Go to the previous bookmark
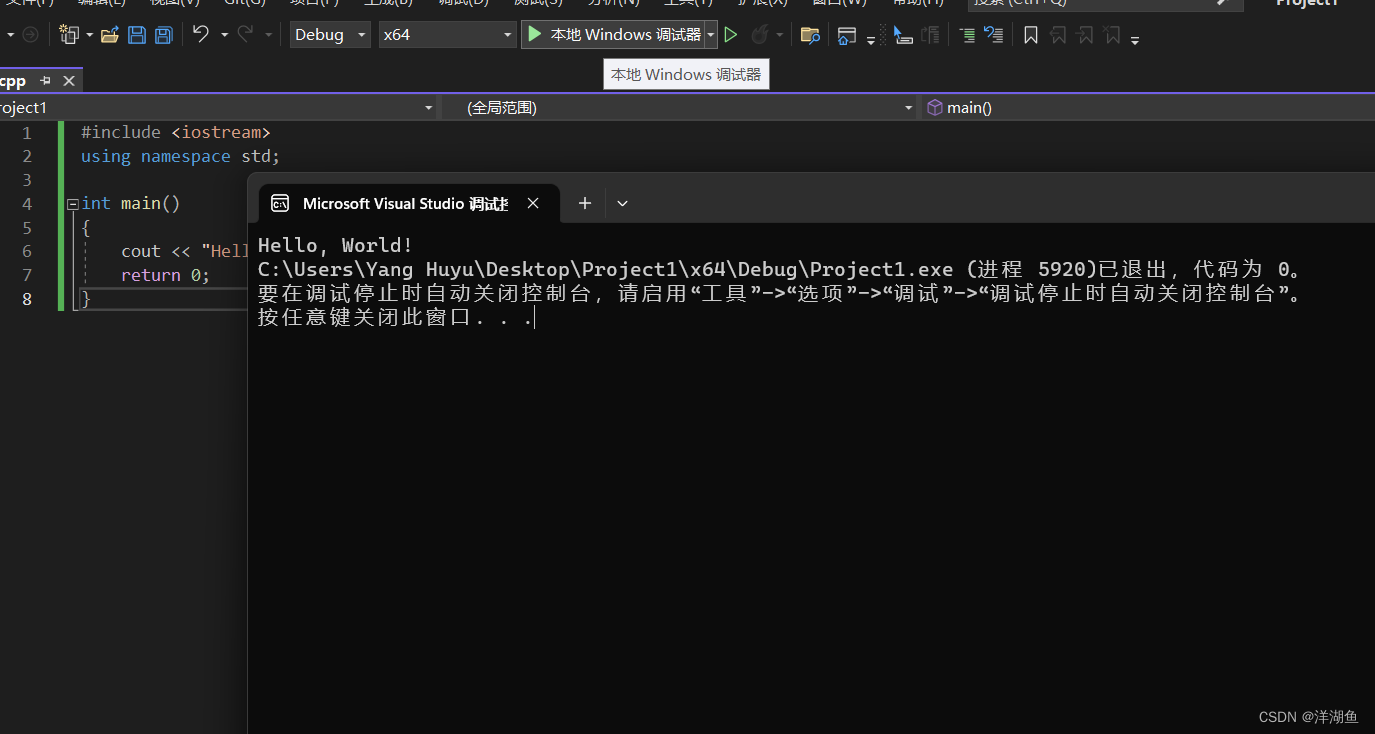This screenshot has height=734, width=1375. coord(1058,34)
